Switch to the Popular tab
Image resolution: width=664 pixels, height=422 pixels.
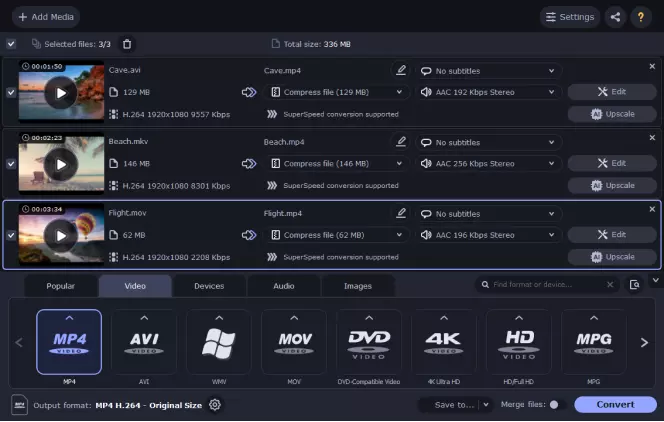point(61,286)
